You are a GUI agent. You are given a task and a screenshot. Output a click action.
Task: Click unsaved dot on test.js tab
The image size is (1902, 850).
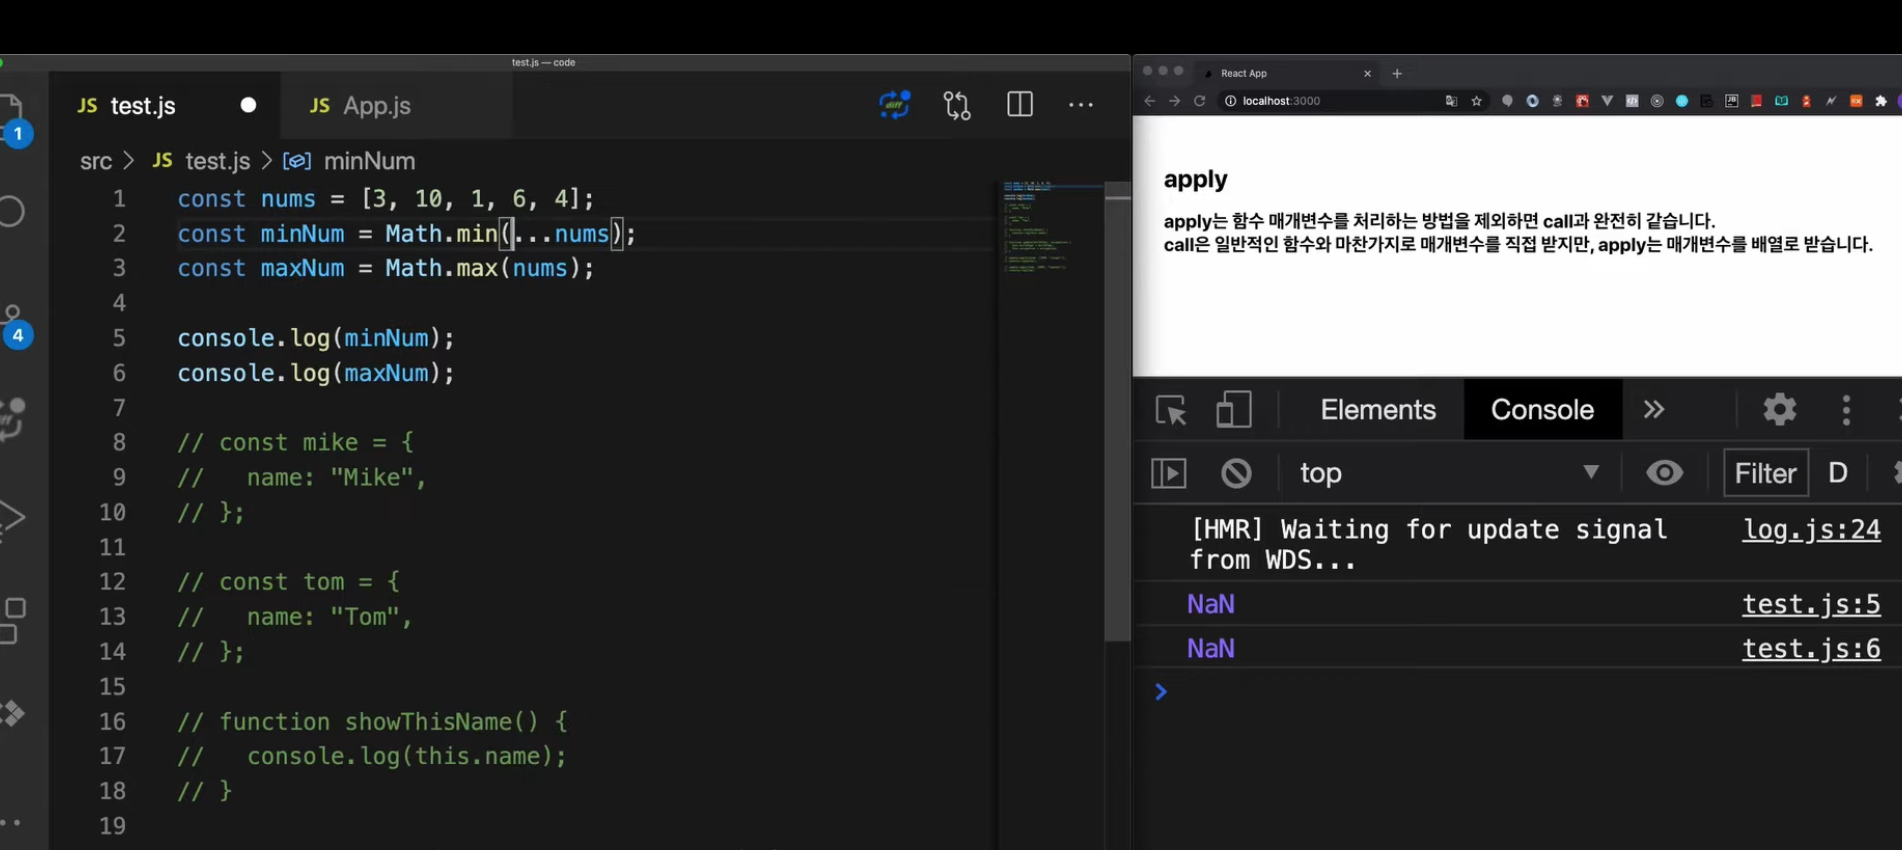pos(248,105)
